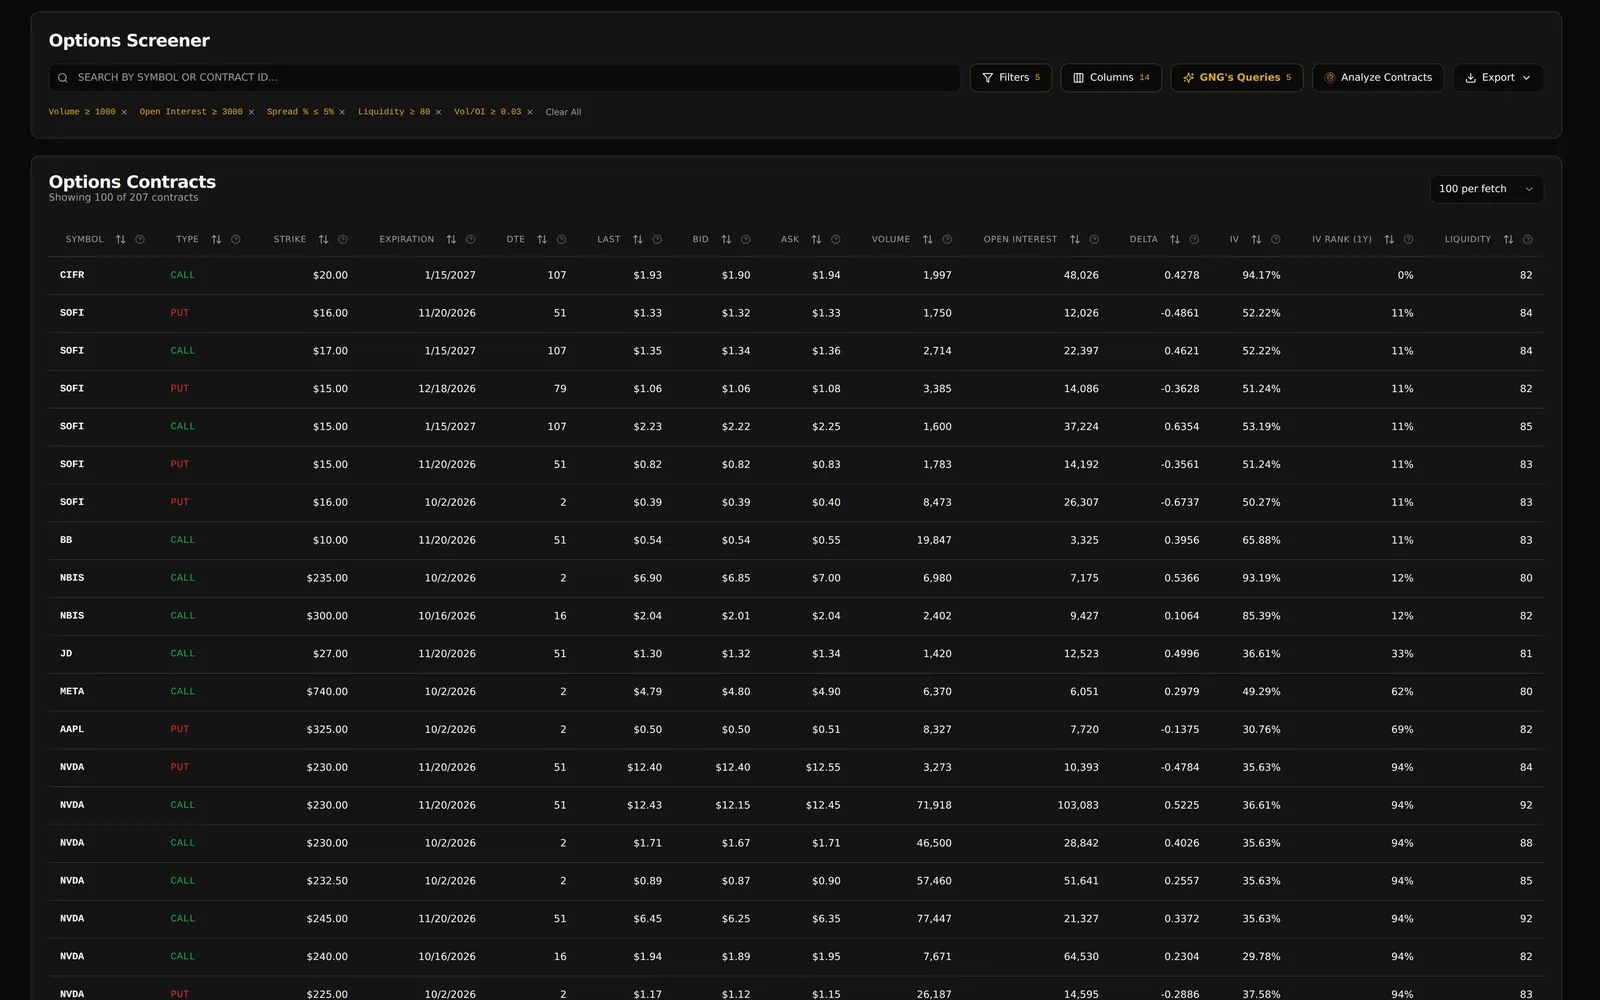Sort by Volume arrows icon
This screenshot has height=1000, width=1600.
click(928, 240)
